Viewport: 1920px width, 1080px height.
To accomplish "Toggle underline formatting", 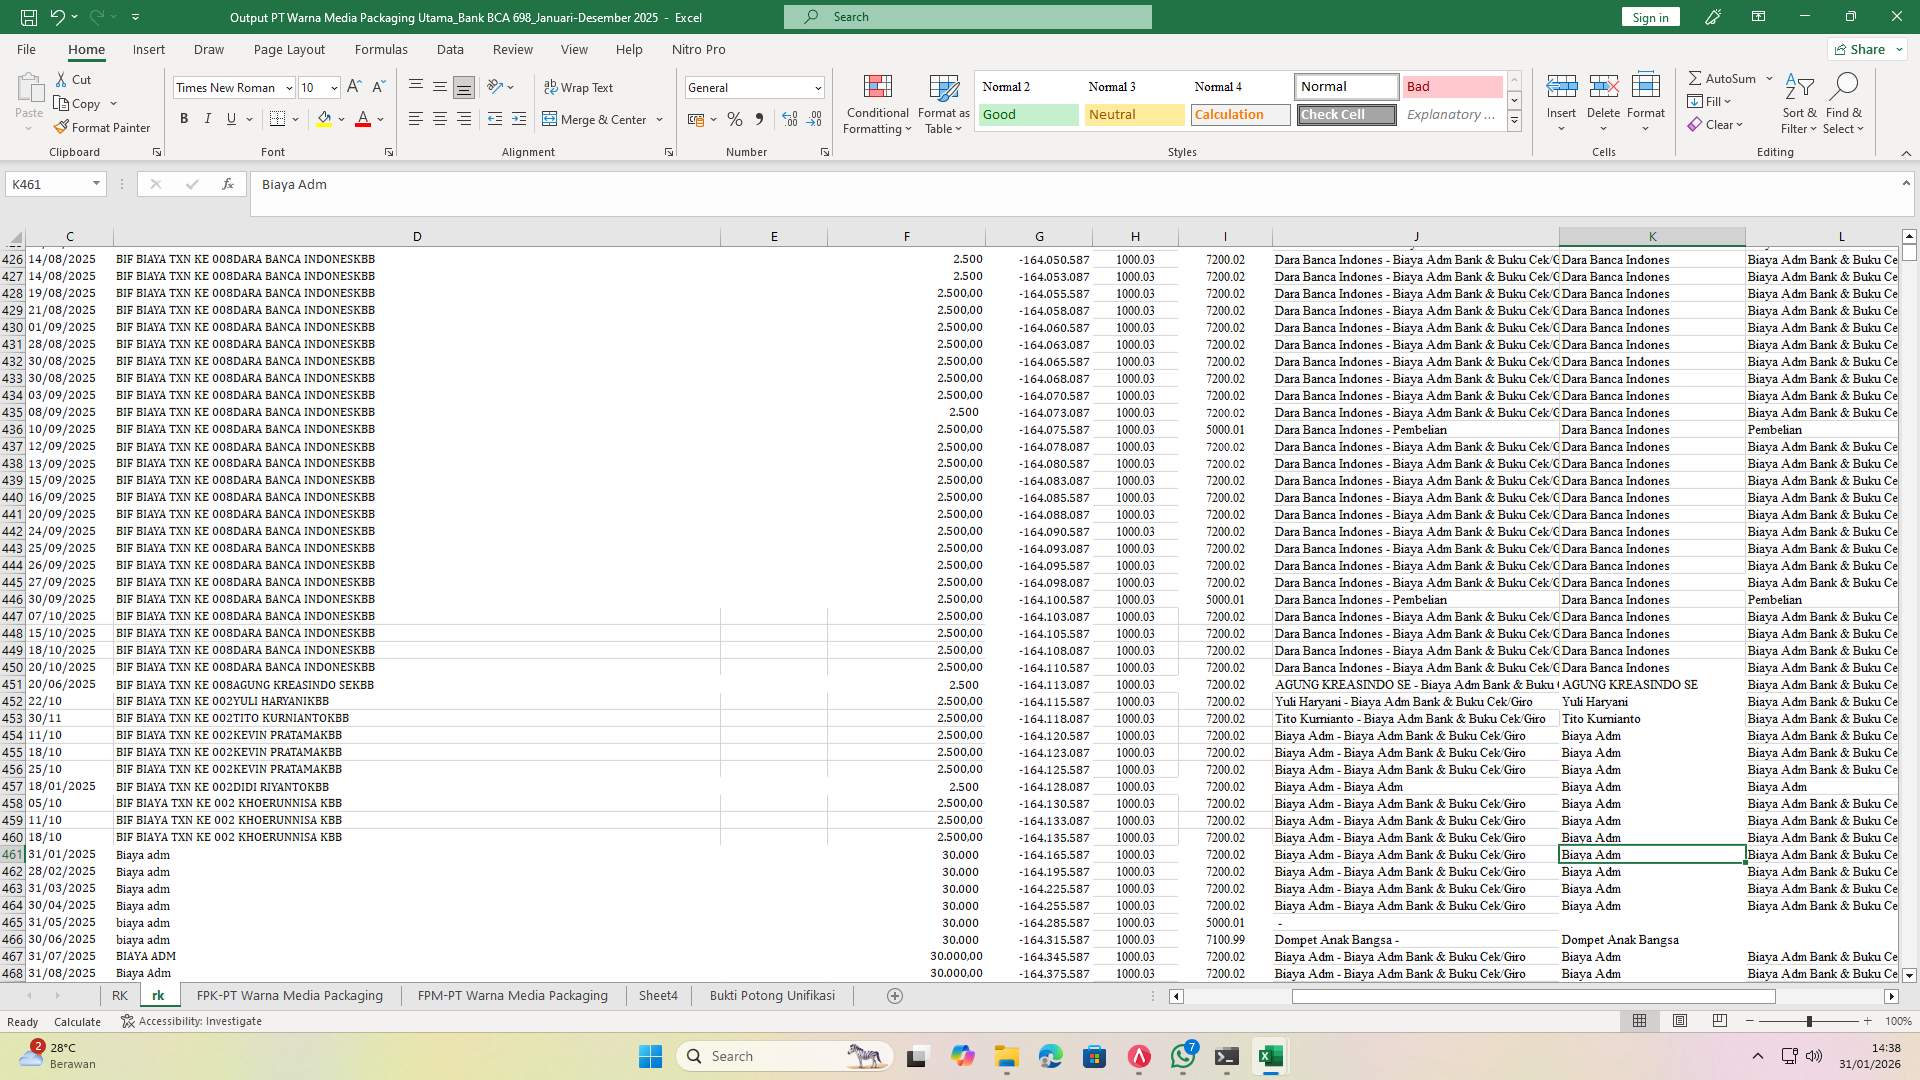I will click(229, 118).
